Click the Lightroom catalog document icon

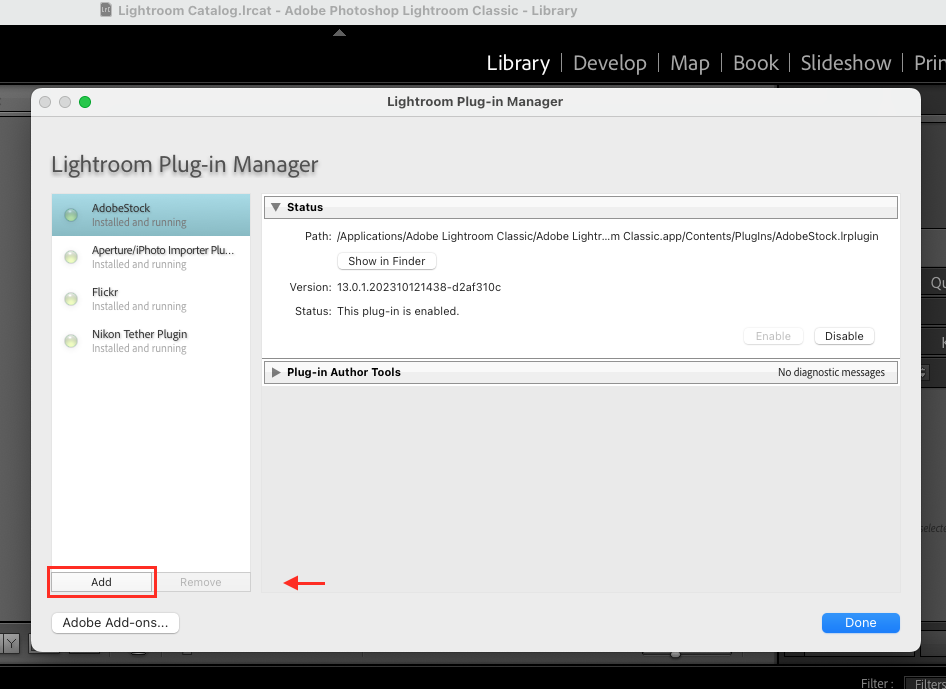coord(106,10)
